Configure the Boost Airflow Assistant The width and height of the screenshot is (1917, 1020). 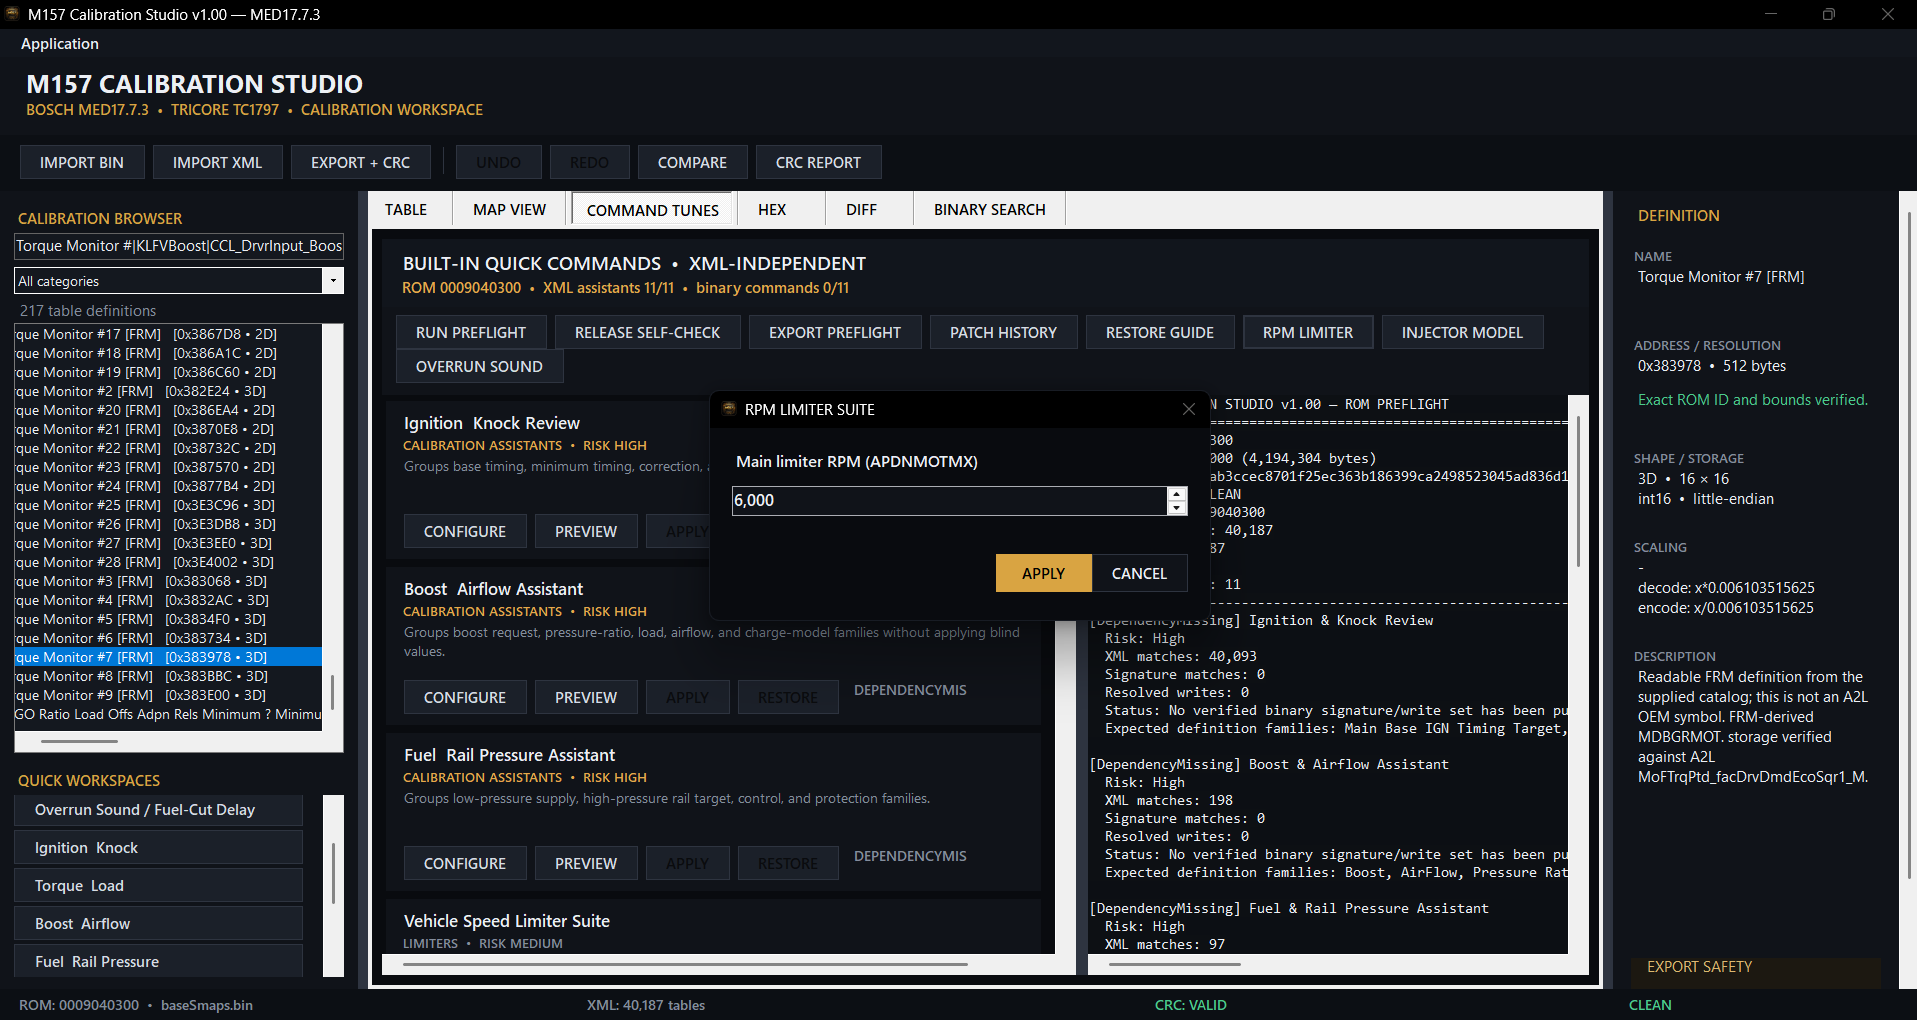pyautogui.click(x=465, y=697)
